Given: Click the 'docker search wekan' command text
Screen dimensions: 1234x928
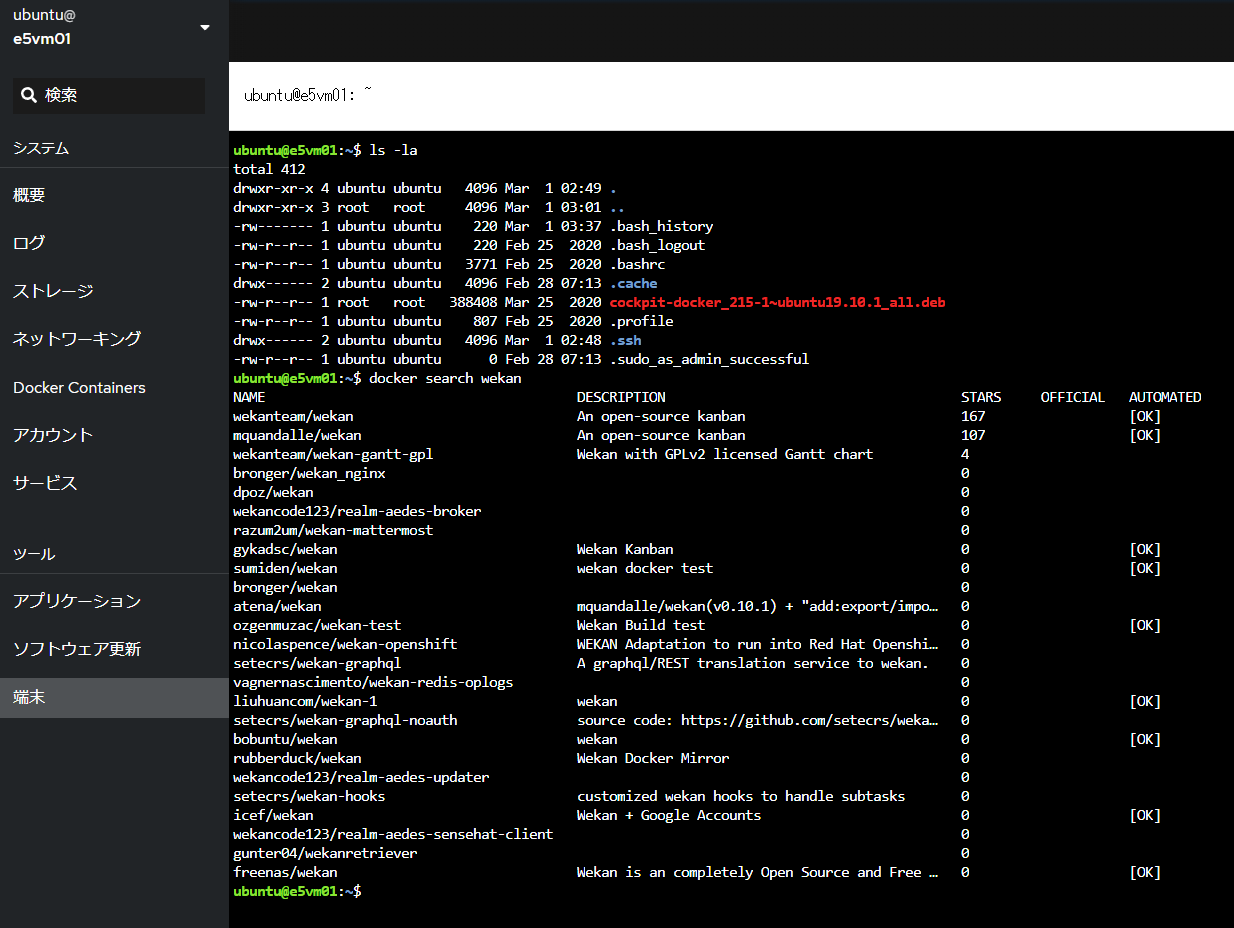Looking at the screenshot, I should 445,378.
